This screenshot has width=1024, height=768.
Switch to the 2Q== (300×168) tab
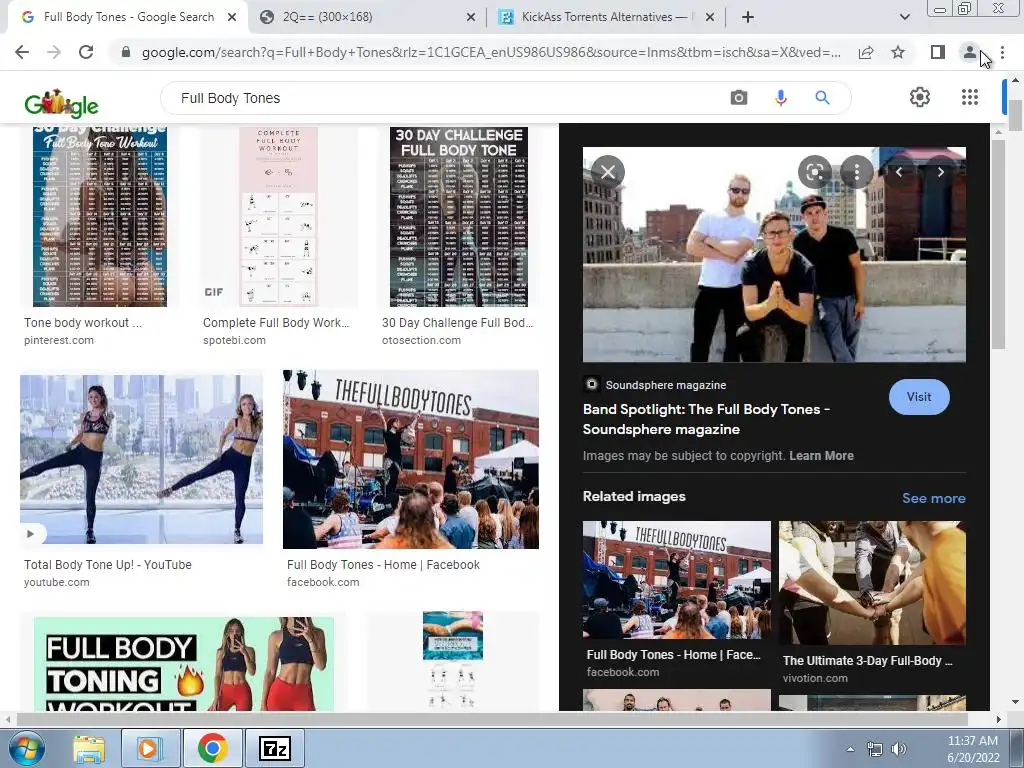[x=367, y=17]
